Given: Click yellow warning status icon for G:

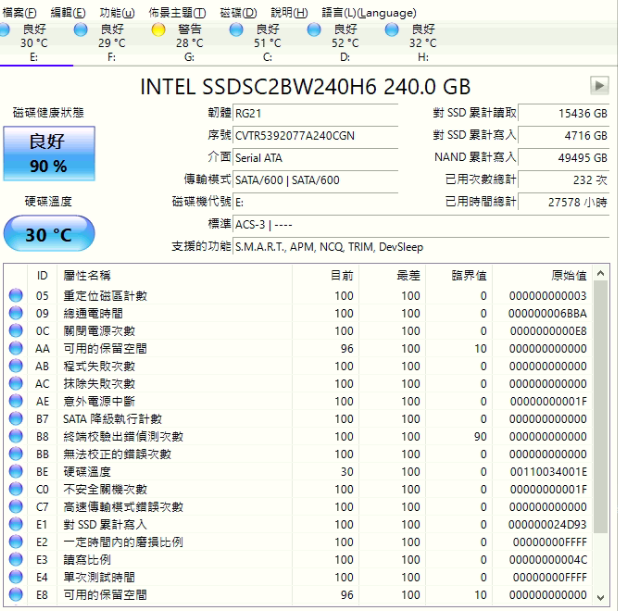Looking at the screenshot, I should [x=158, y=30].
